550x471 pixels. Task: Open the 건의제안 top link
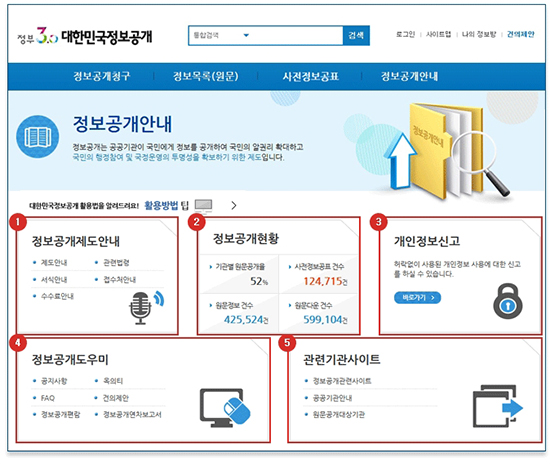(x=521, y=34)
